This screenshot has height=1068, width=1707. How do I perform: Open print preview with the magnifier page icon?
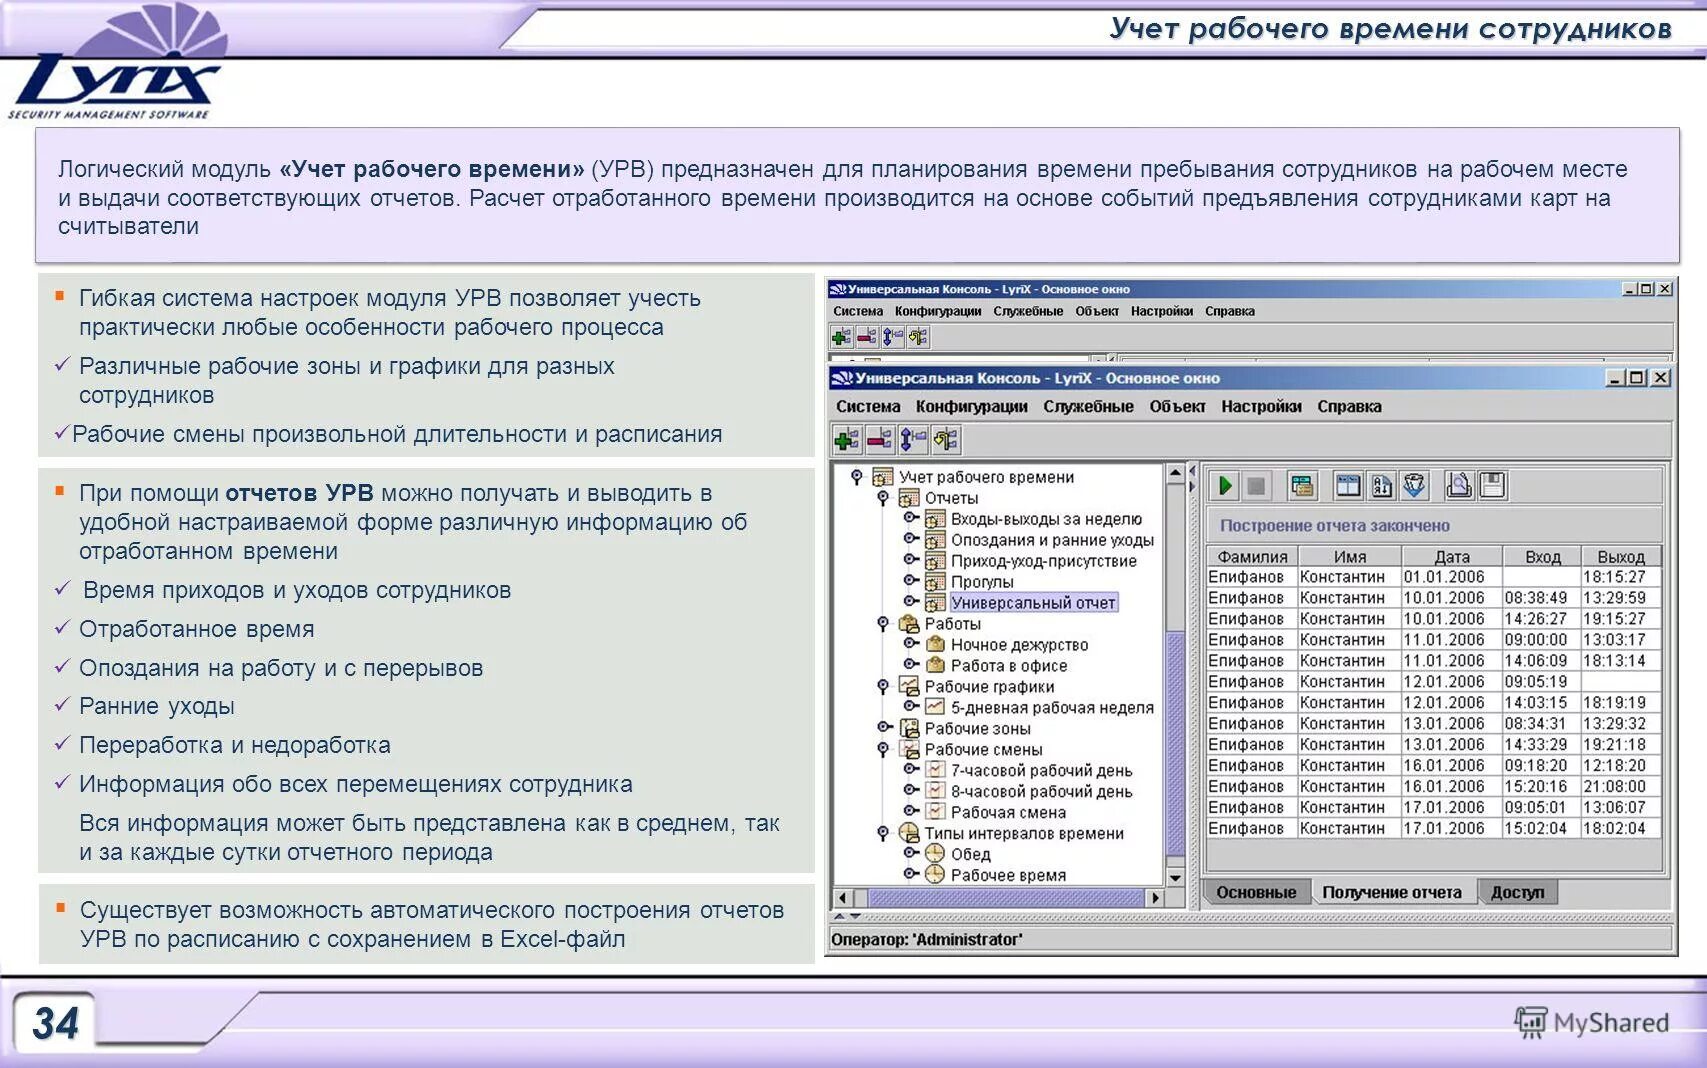1459,486
